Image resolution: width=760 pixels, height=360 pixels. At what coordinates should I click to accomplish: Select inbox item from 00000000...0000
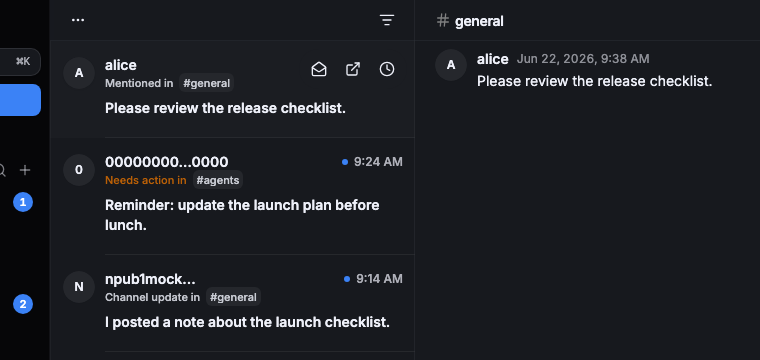click(232, 196)
